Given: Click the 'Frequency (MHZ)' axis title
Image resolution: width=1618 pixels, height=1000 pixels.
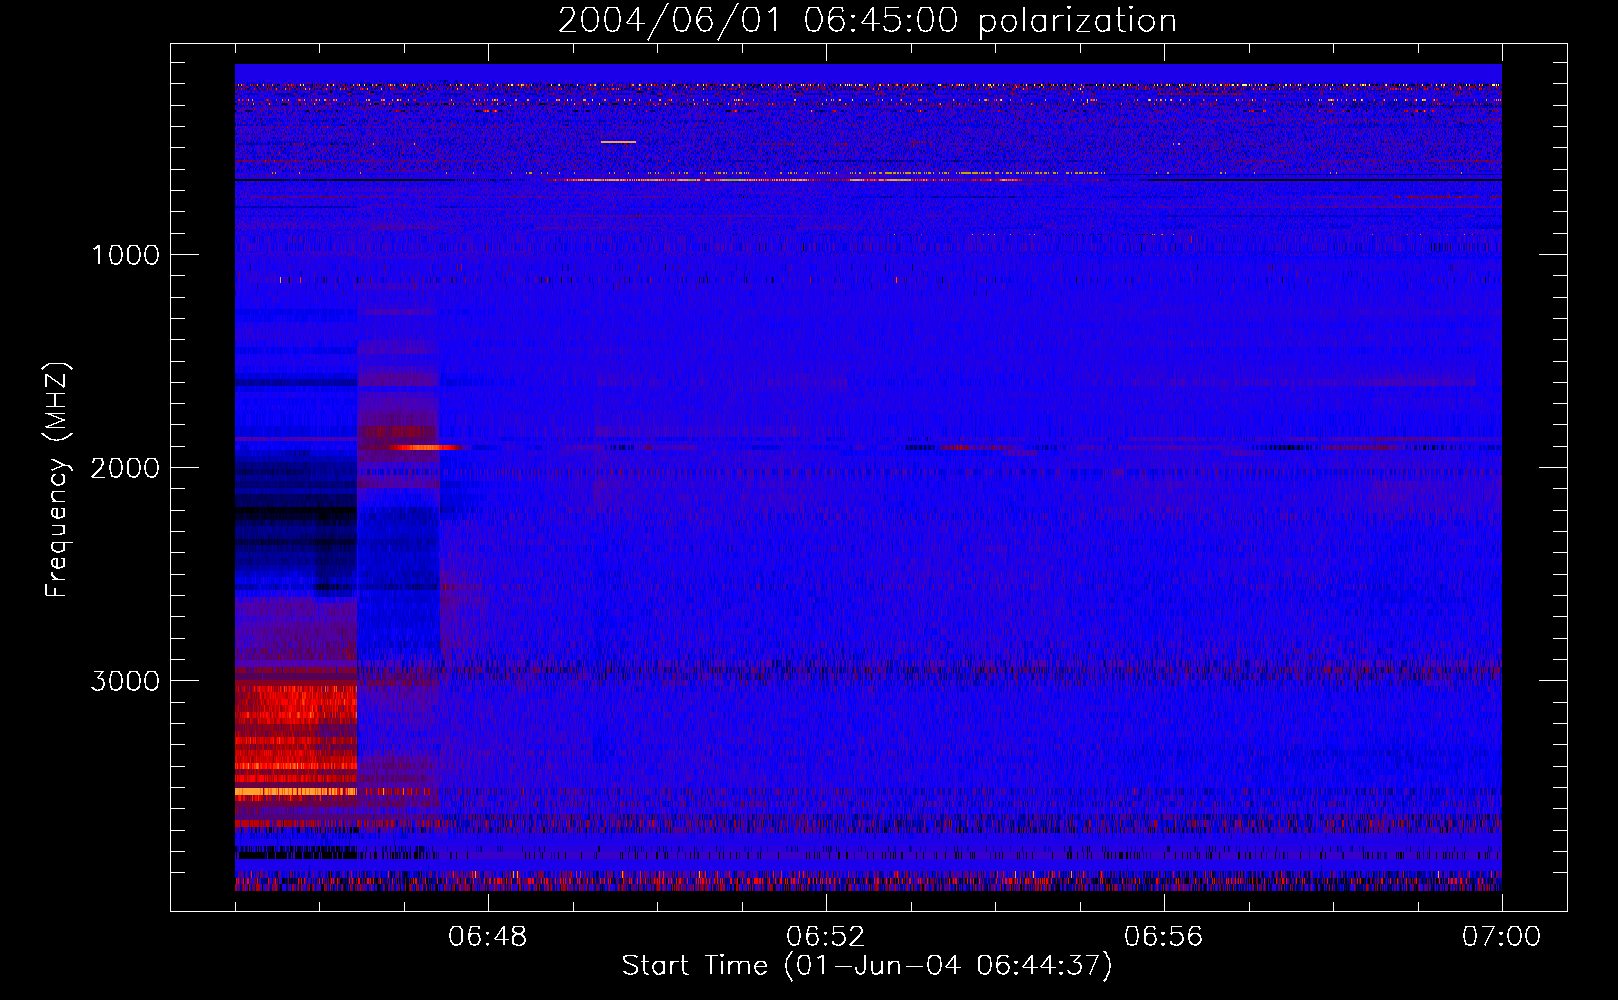Looking at the screenshot, I should (x=57, y=479).
